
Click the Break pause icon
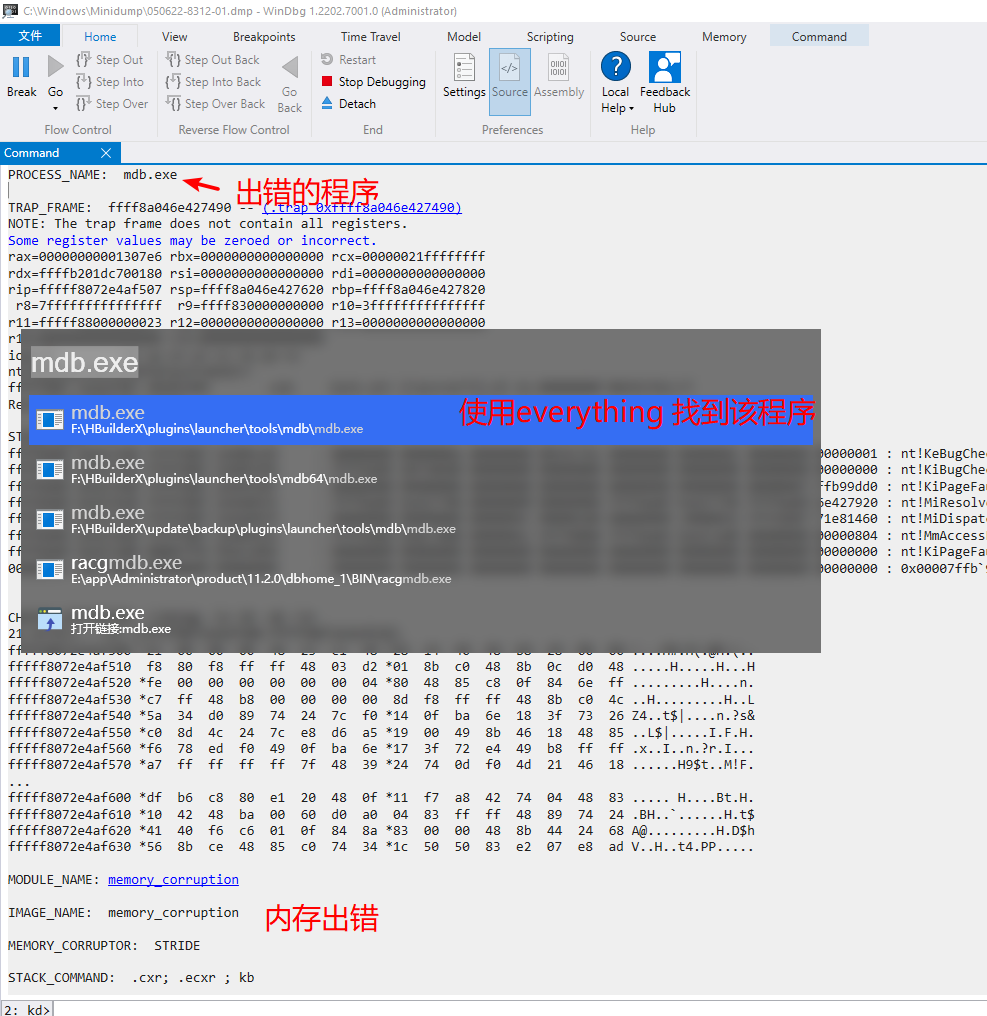[21, 67]
